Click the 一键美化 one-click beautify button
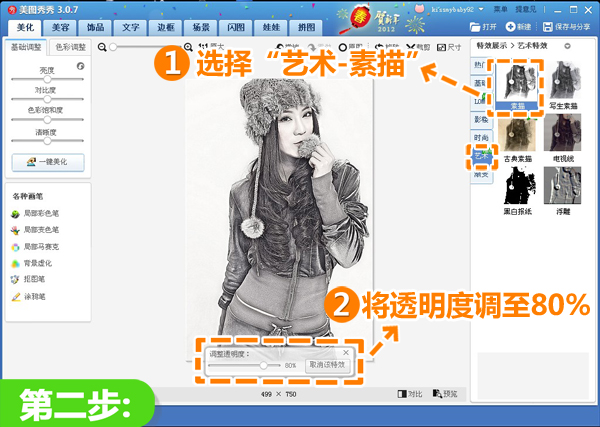Screen dimensions: 600x427 click(48, 162)
